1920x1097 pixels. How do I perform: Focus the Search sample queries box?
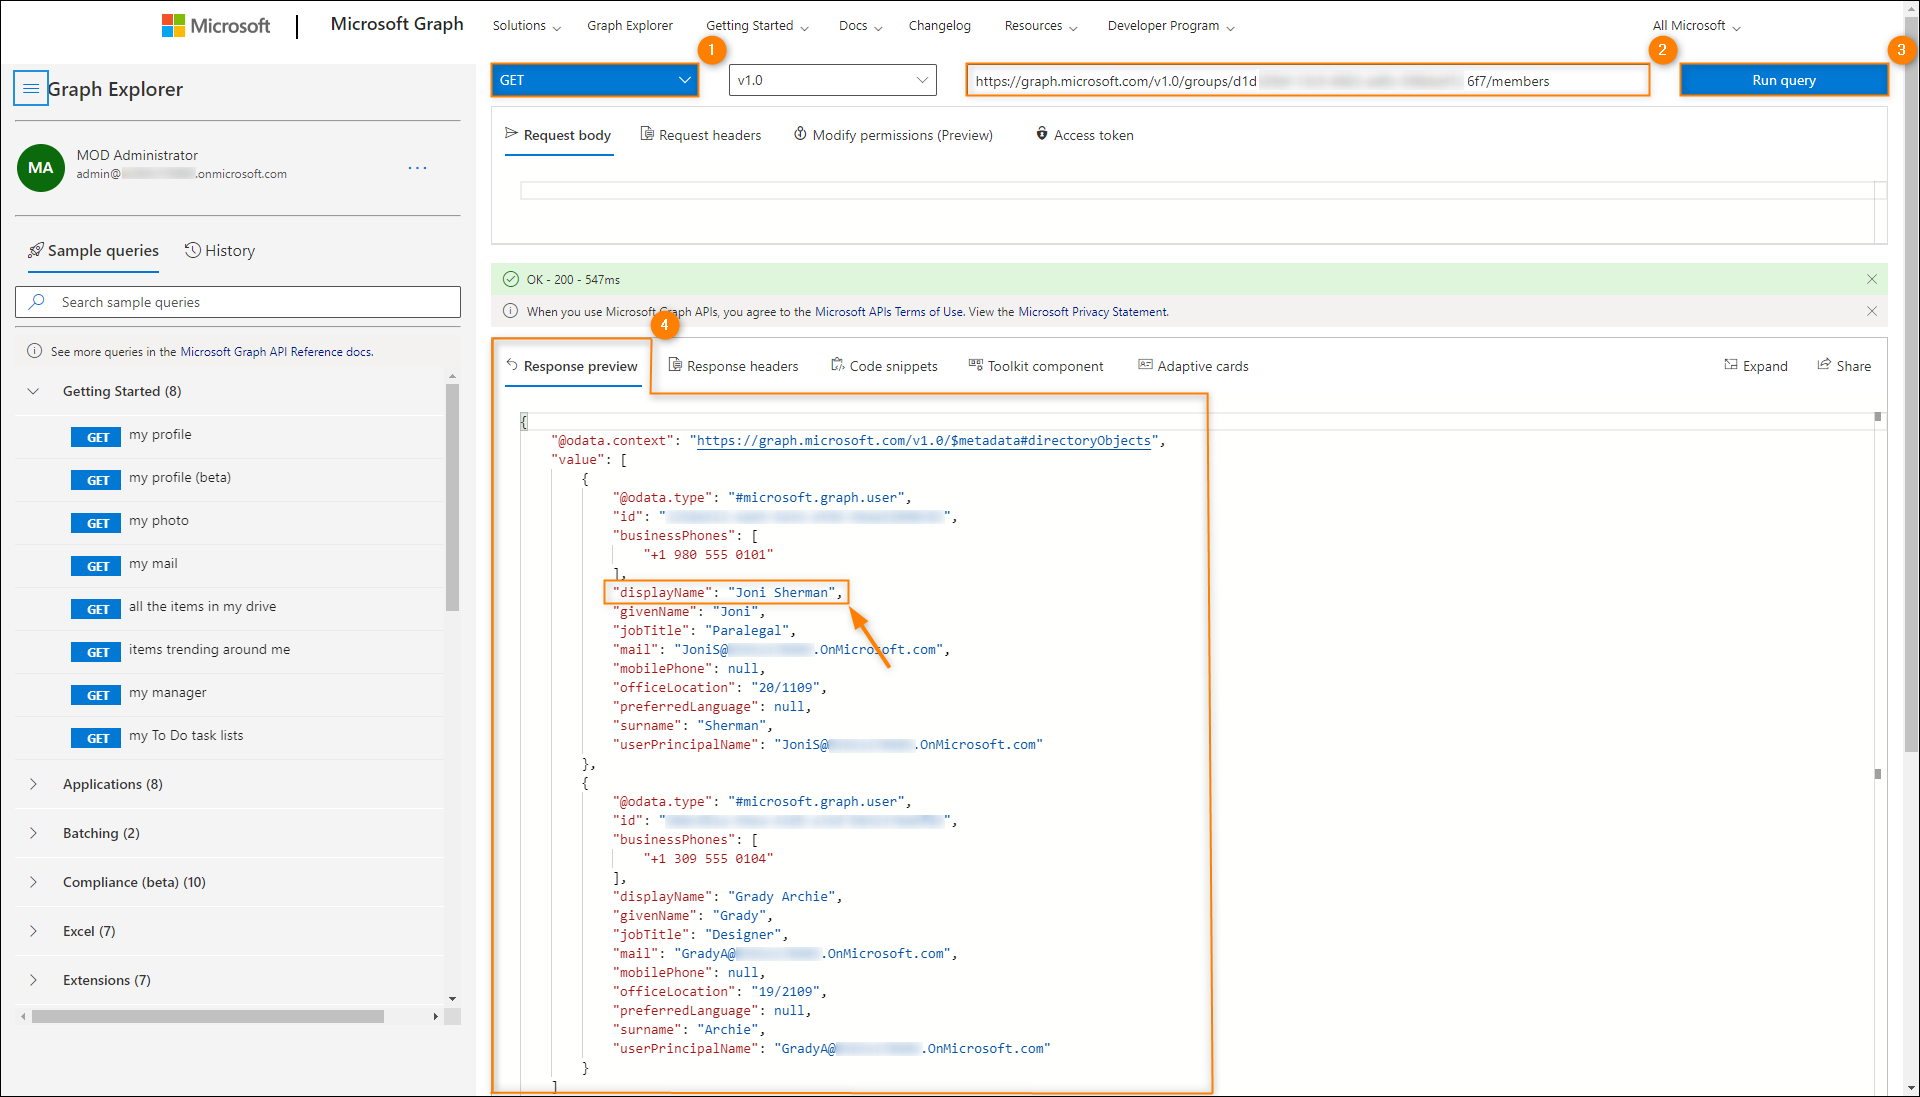click(238, 302)
